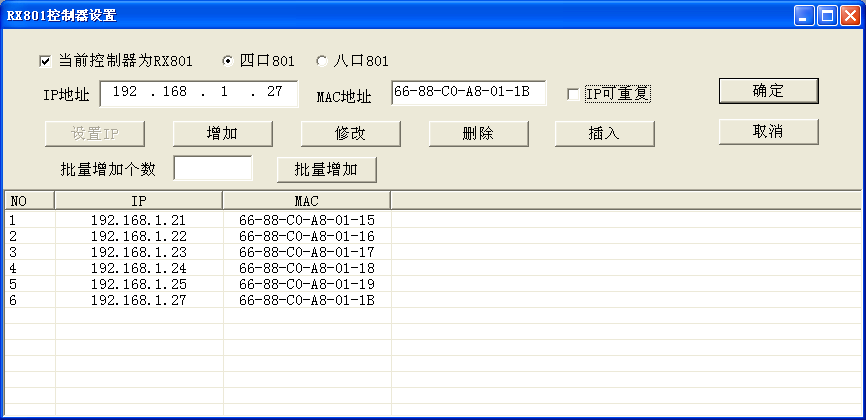
Task: Click MAC cell 66-88-C0-A8-01-19
Action: 307,285
